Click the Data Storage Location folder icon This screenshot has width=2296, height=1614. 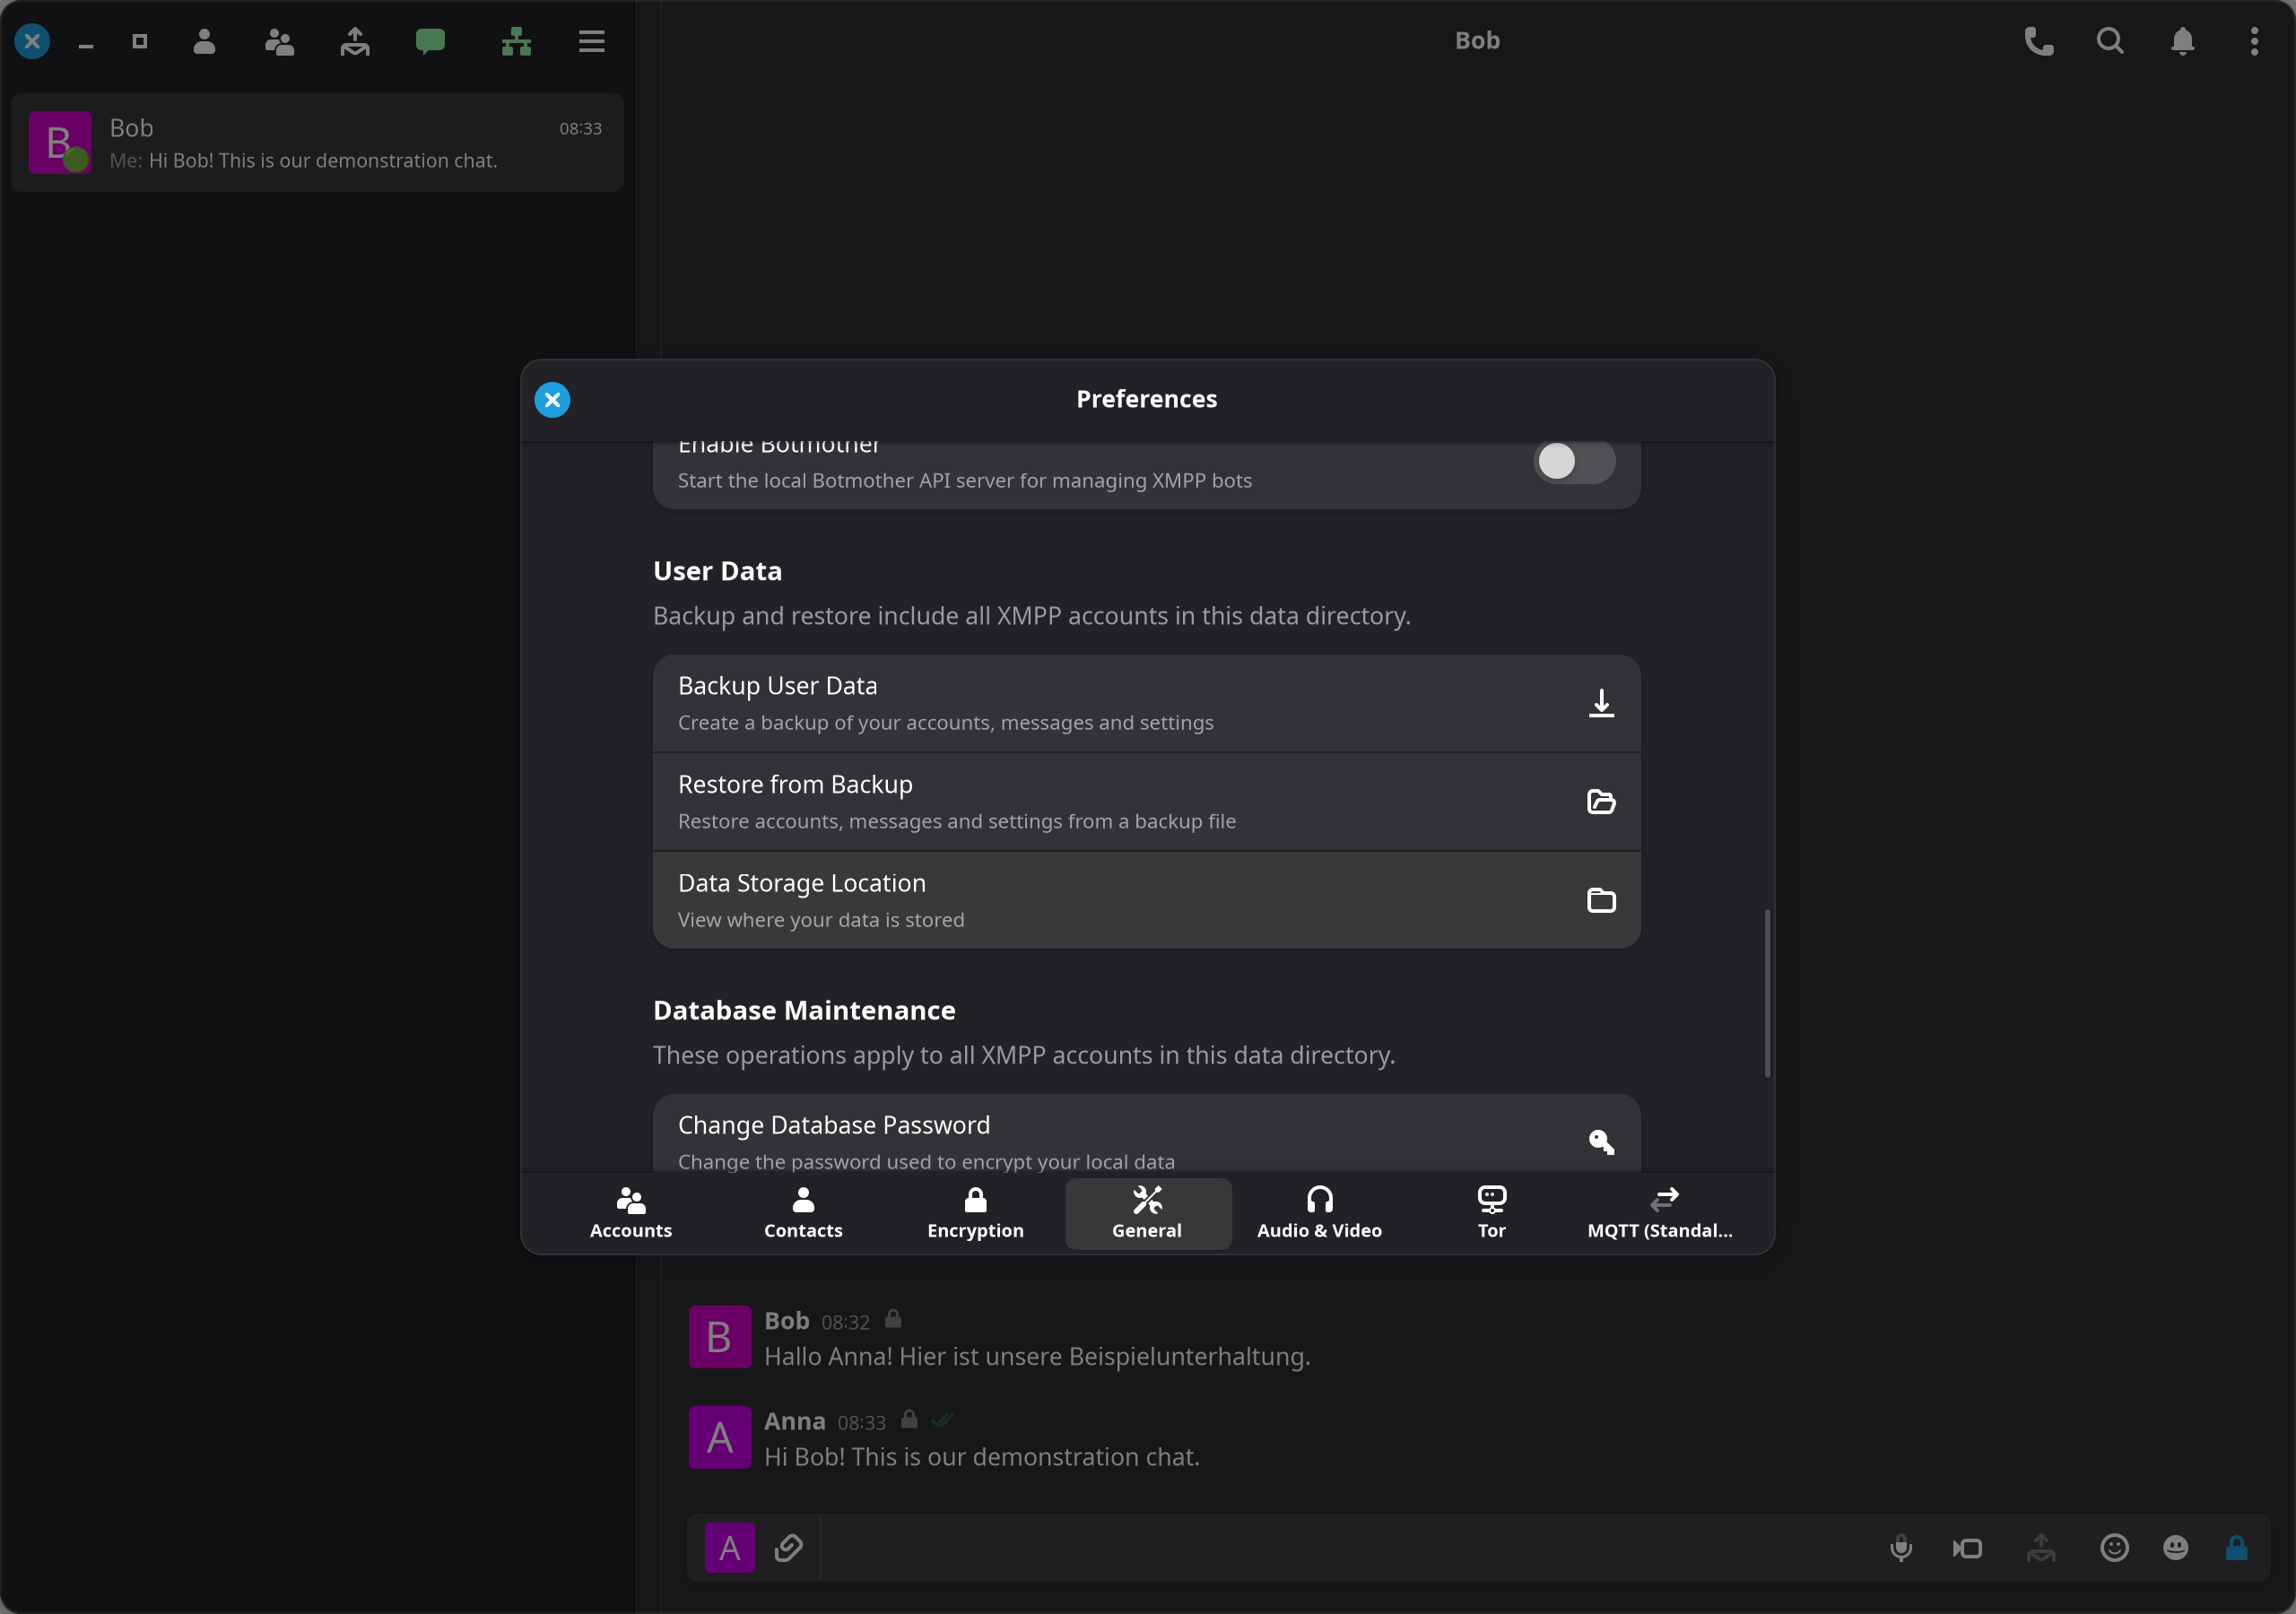click(x=1601, y=900)
